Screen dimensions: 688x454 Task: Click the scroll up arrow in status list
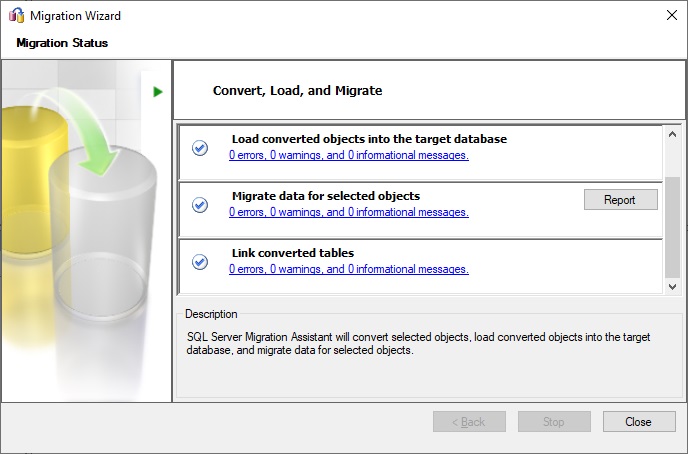click(672, 135)
